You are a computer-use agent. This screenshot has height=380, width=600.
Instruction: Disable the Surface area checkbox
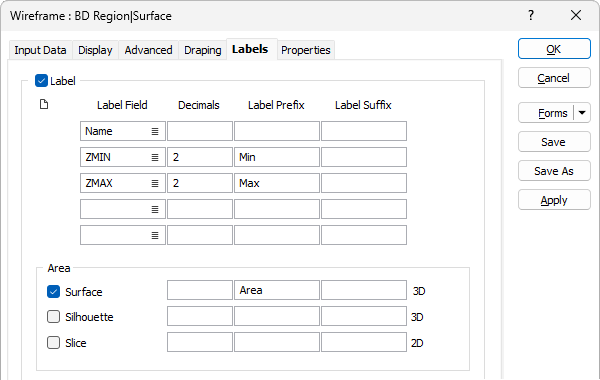coord(54,292)
